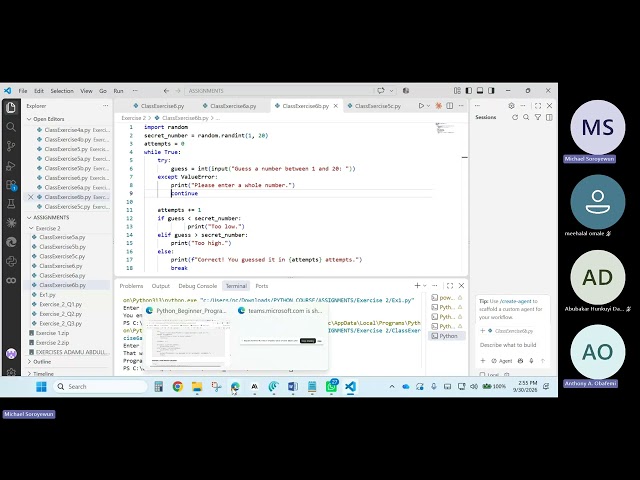Open the Selection menu
This screenshot has height=480, width=640.
62,91
